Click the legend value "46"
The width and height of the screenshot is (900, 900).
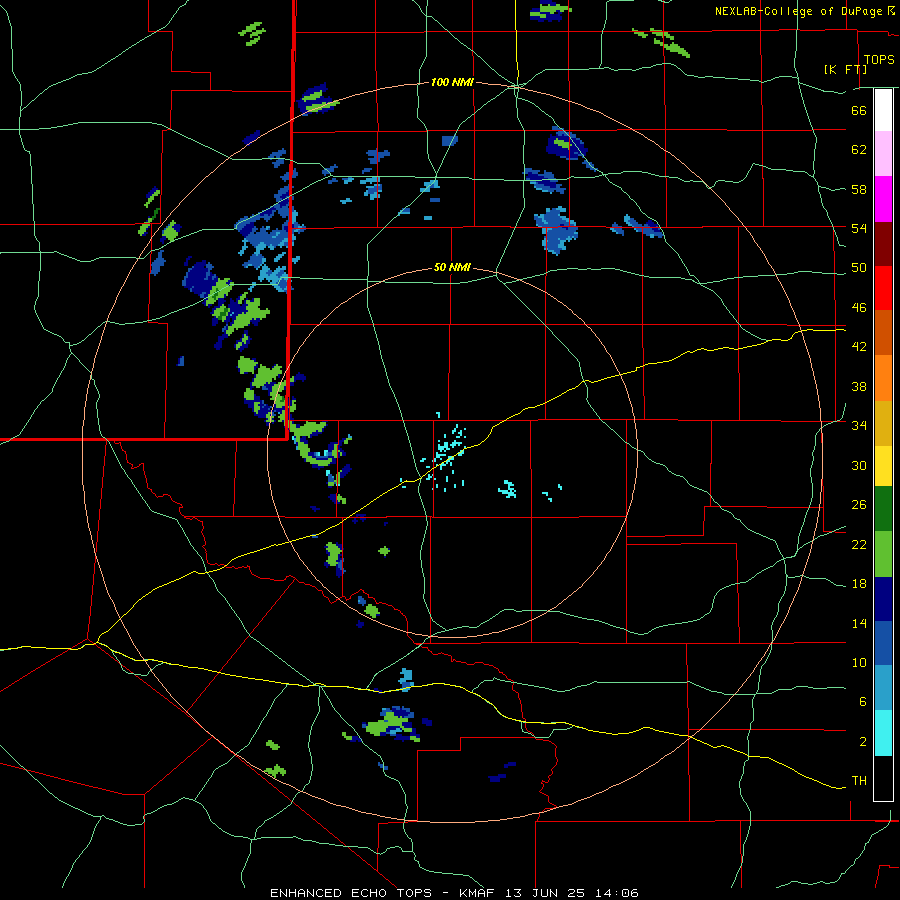pyautogui.click(x=859, y=308)
